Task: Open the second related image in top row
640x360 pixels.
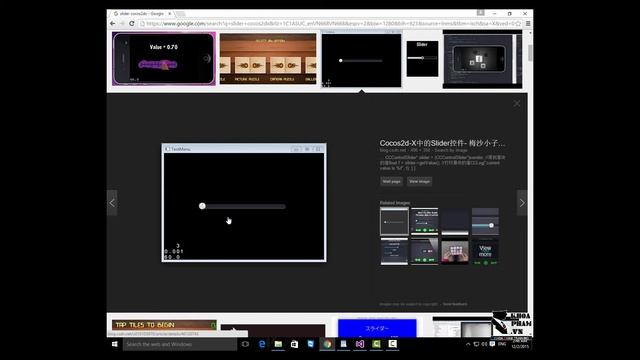Action: tap(424, 221)
